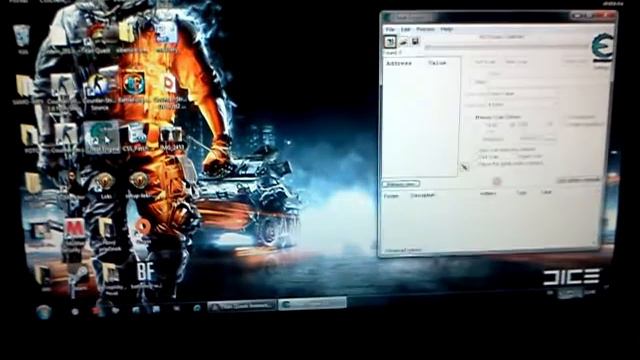Open the File menu in Cheat Engine
640x360 pixels.
click(x=390, y=30)
